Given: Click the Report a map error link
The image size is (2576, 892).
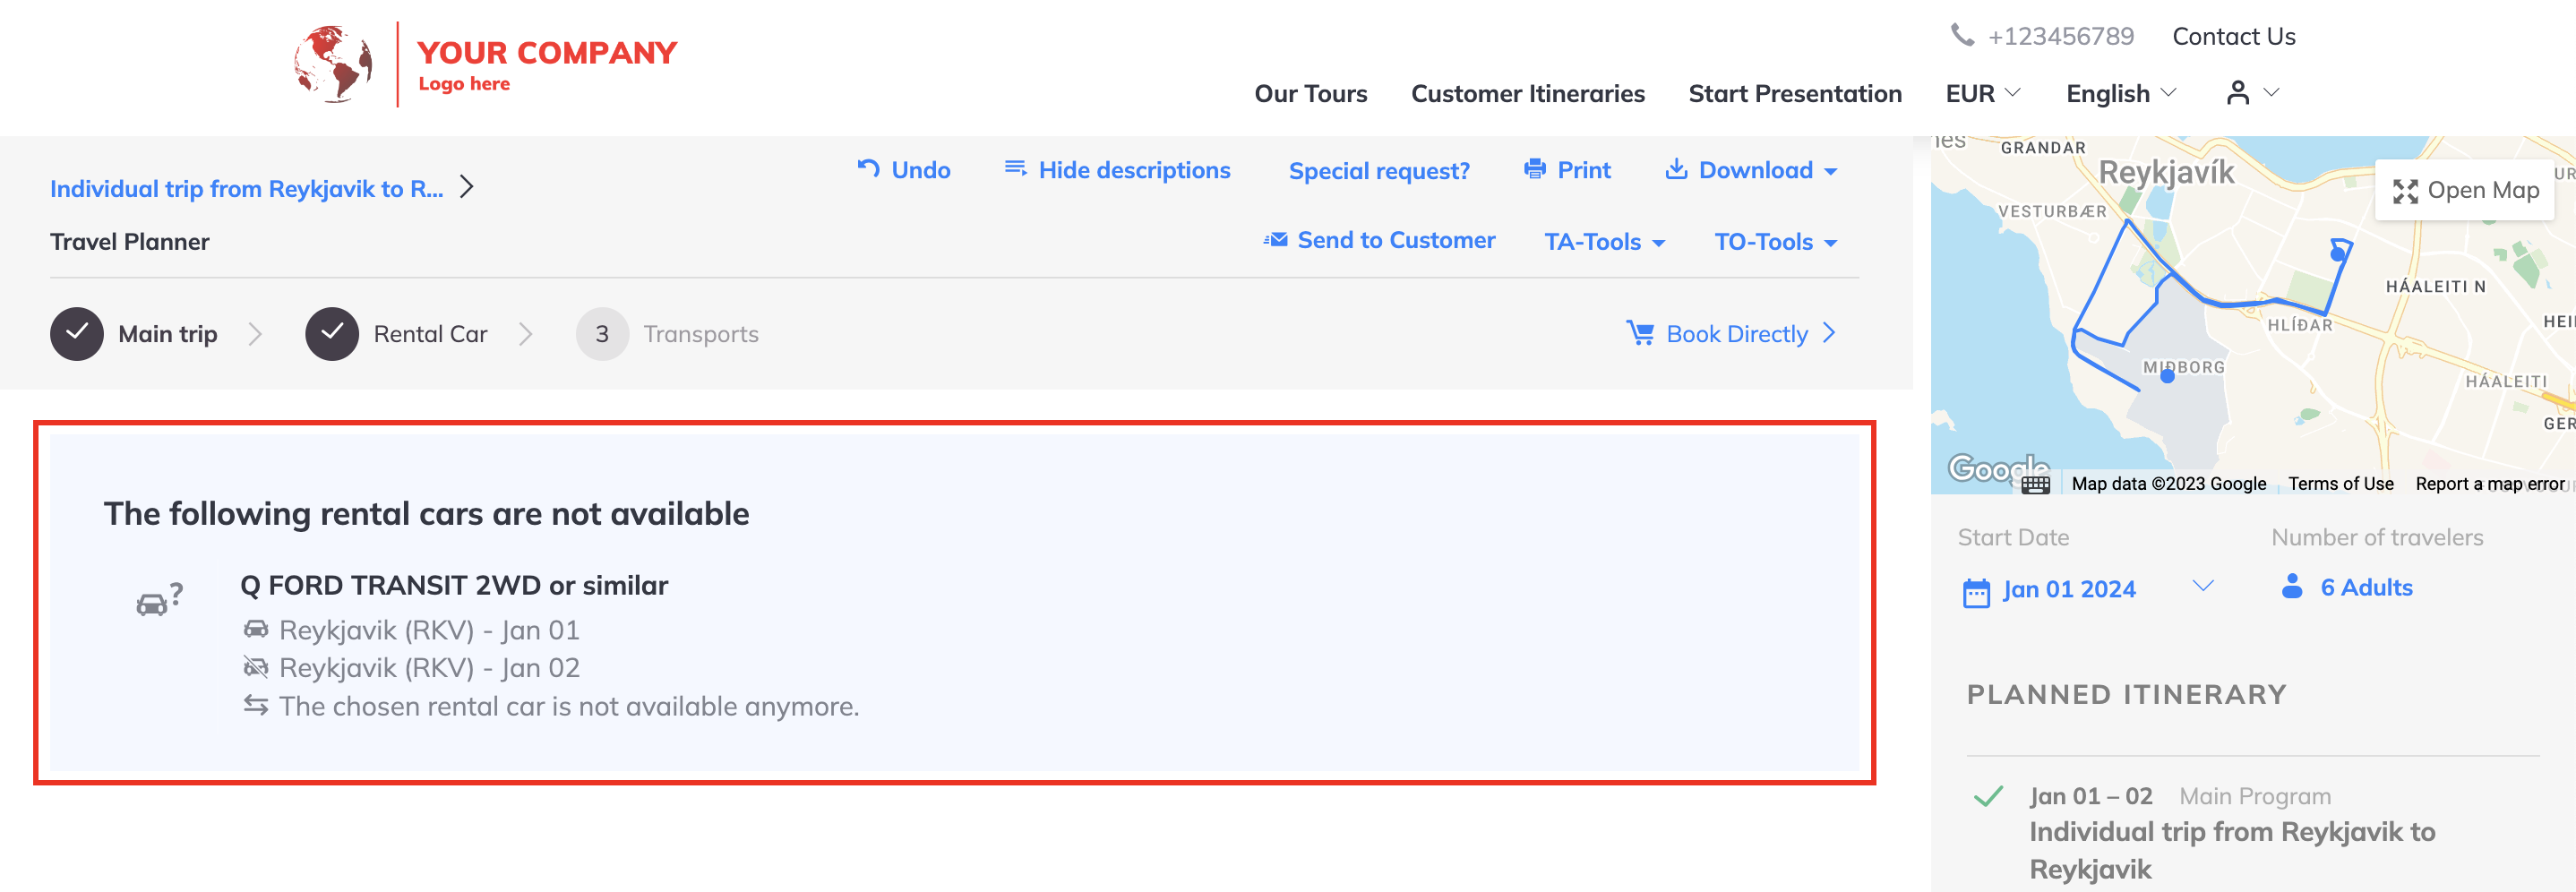Looking at the screenshot, I should pyautogui.click(x=2490, y=484).
